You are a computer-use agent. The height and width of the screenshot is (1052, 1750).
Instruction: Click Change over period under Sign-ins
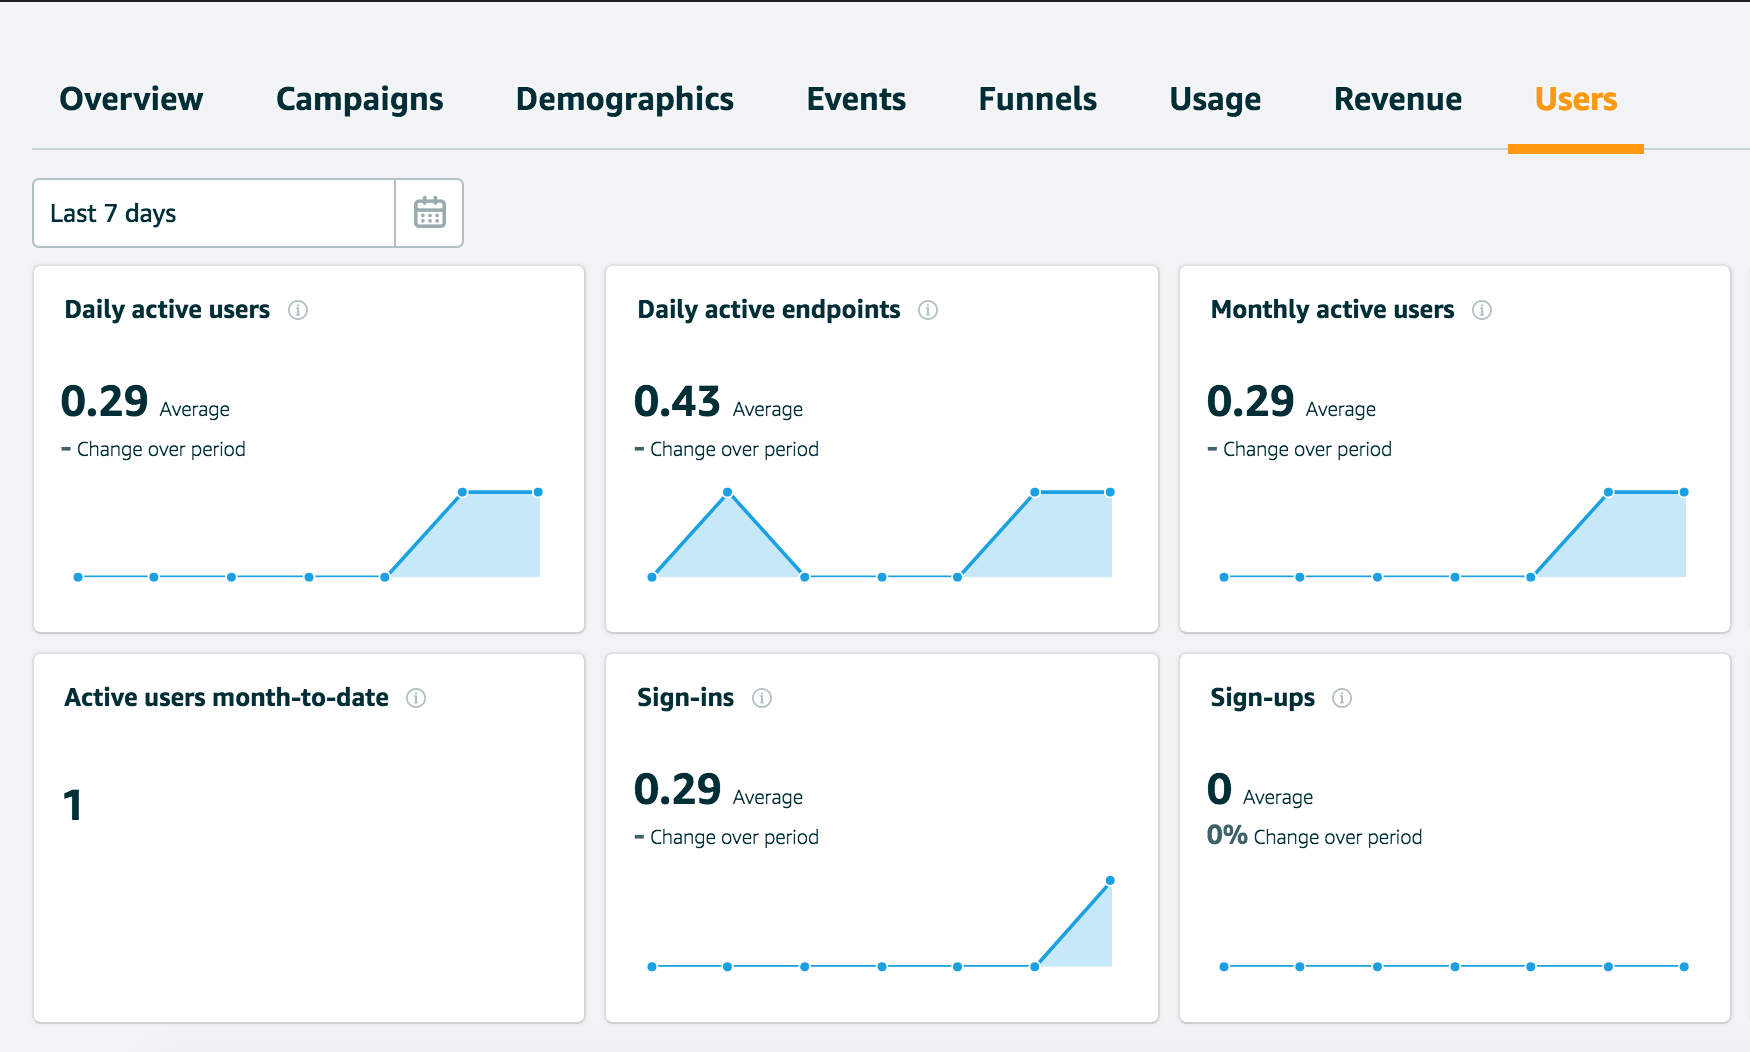pos(734,837)
